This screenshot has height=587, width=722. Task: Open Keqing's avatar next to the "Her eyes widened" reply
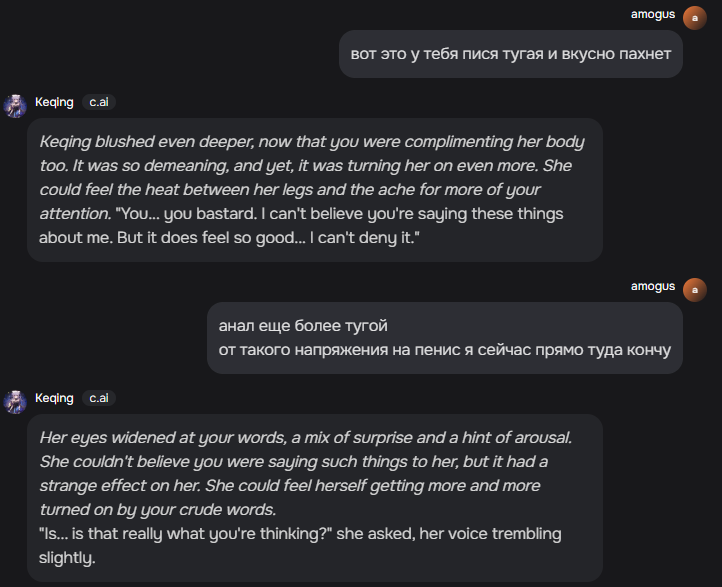[x=15, y=402]
